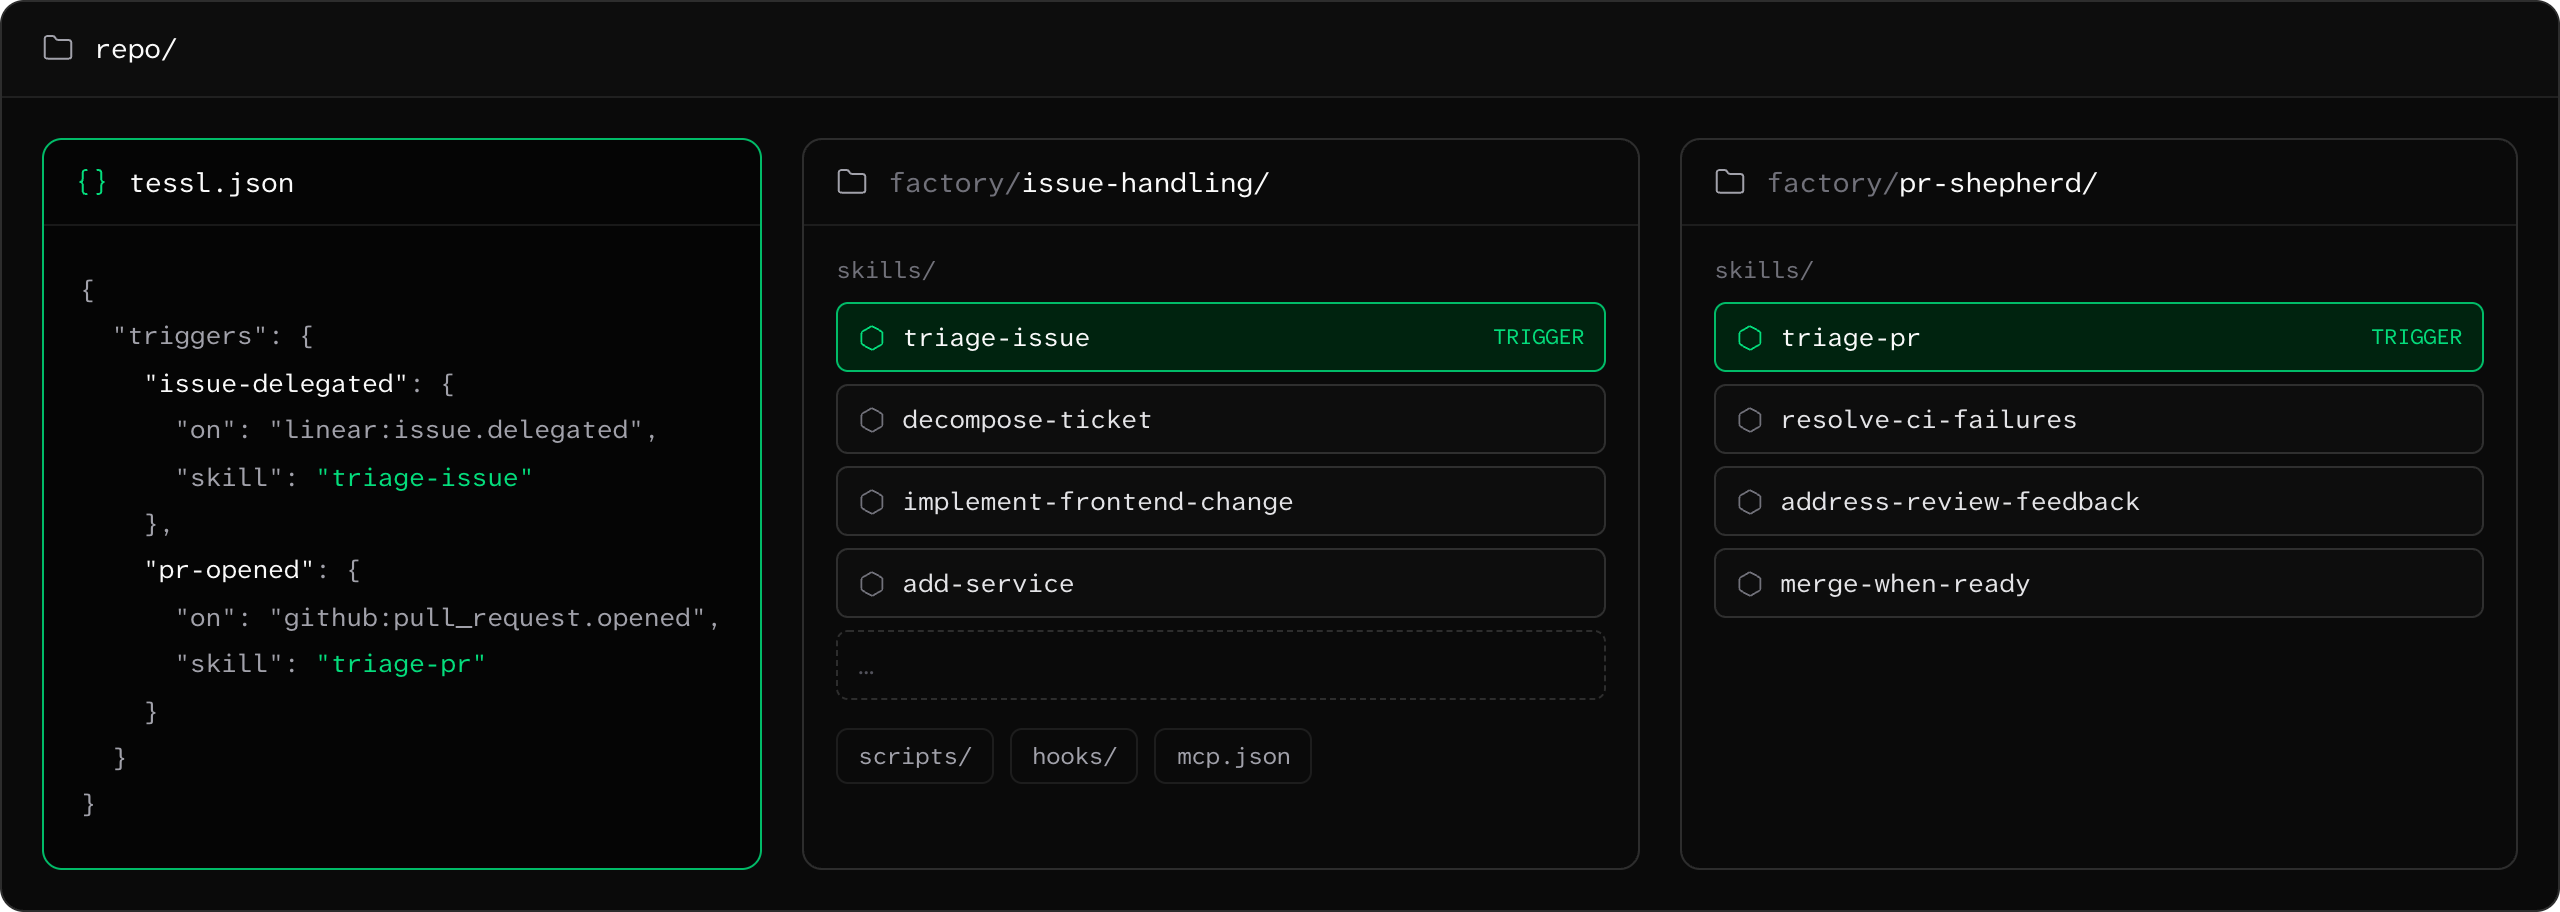The width and height of the screenshot is (2560, 912).
Task: Click the "triggers" key in the JSON
Action: pyautogui.click(x=190, y=336)
